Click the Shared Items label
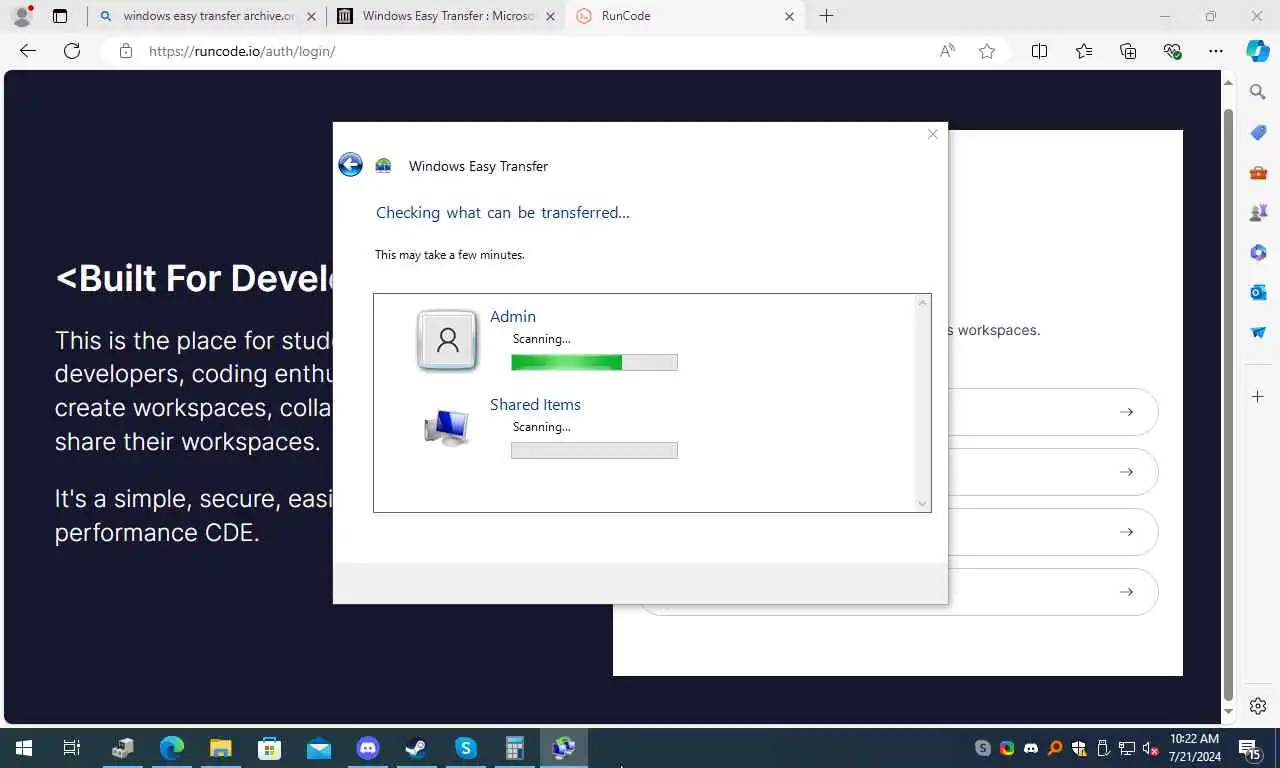 pyautogui.click(x=535, y=404)
